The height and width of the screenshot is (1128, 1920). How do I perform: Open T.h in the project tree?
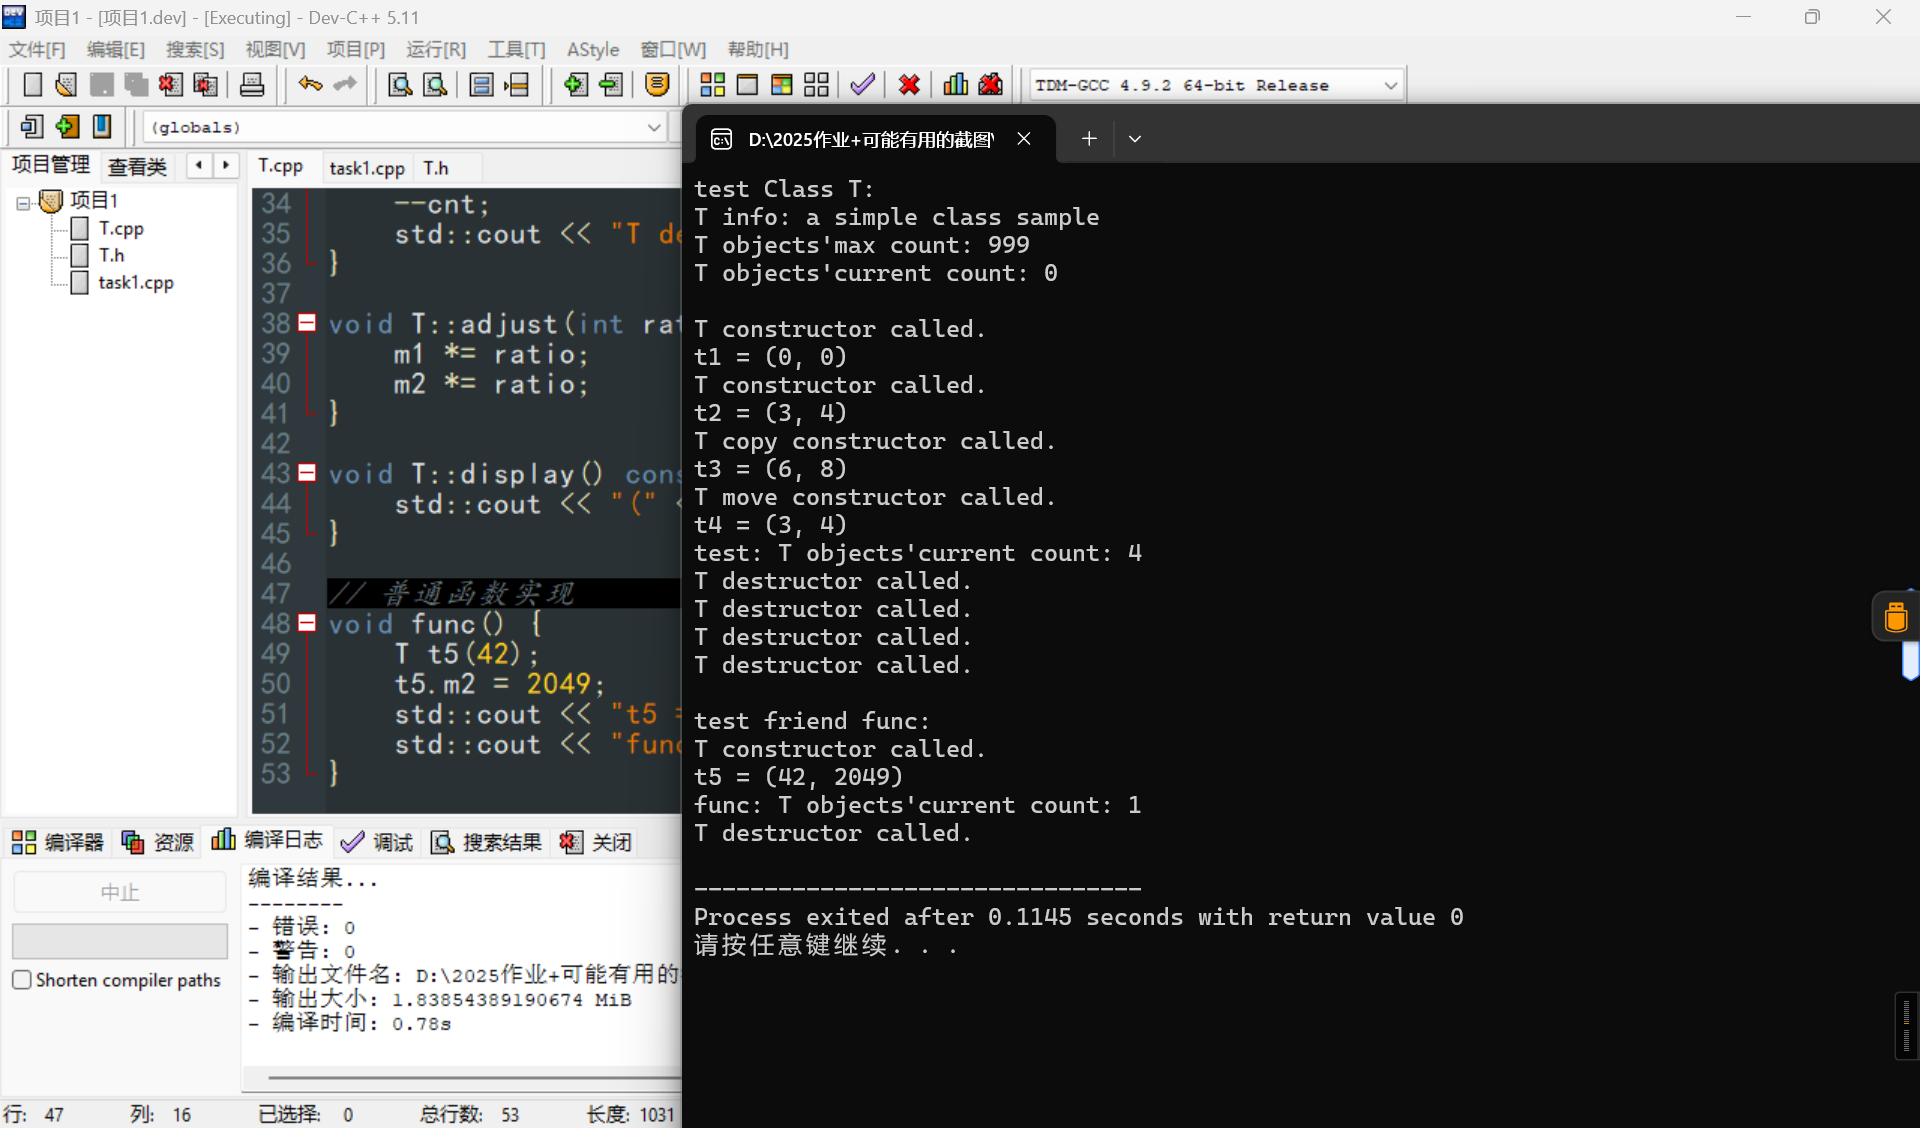point(111,256)
